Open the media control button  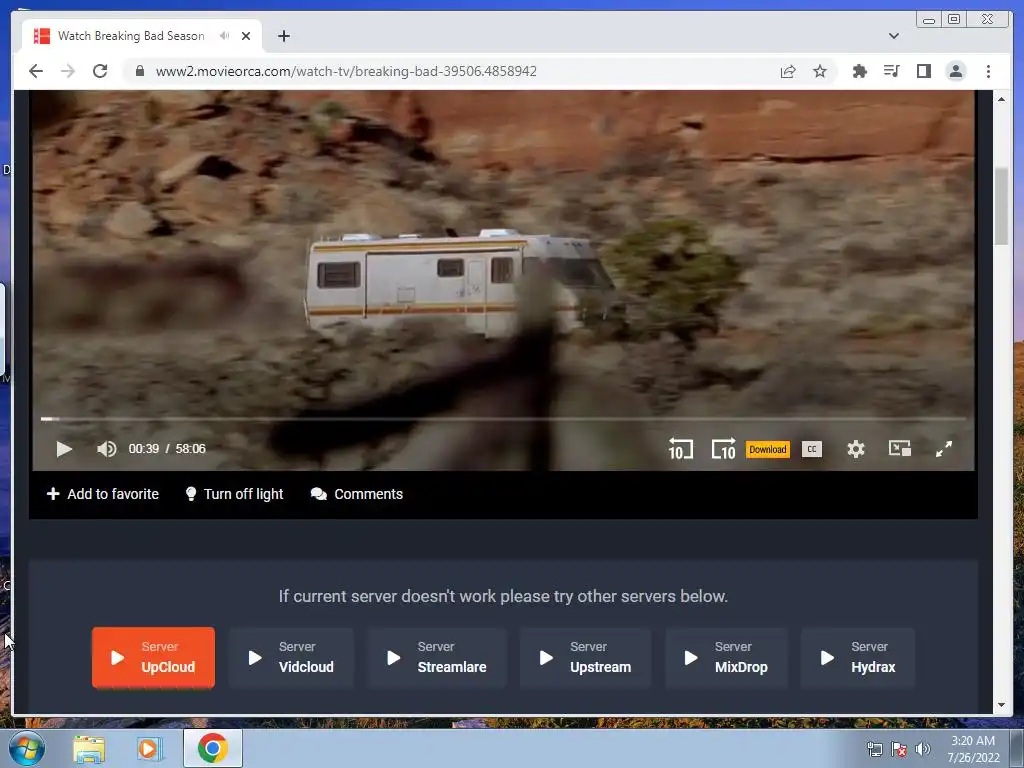coord(891,71)
